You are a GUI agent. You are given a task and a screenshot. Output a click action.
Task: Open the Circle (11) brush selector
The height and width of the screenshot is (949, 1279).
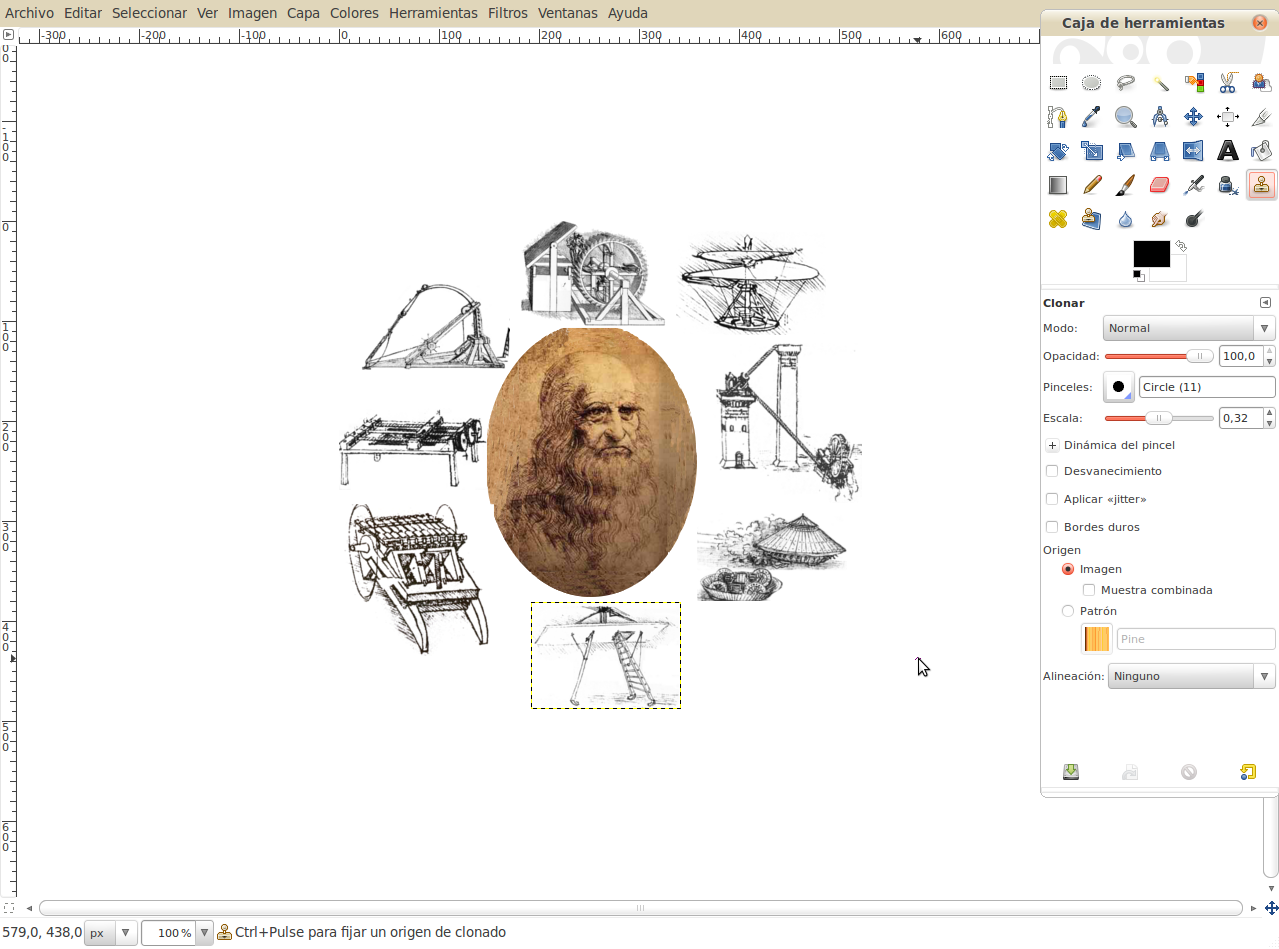coord(1118,387)
